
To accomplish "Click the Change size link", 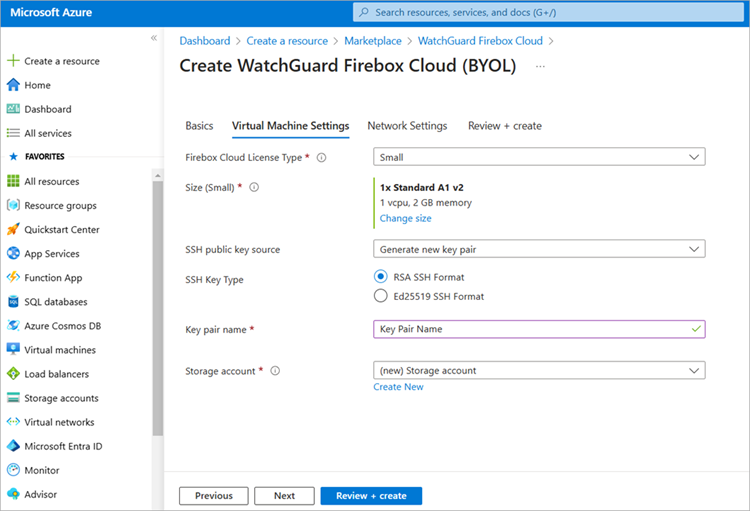I will point(406,218).
